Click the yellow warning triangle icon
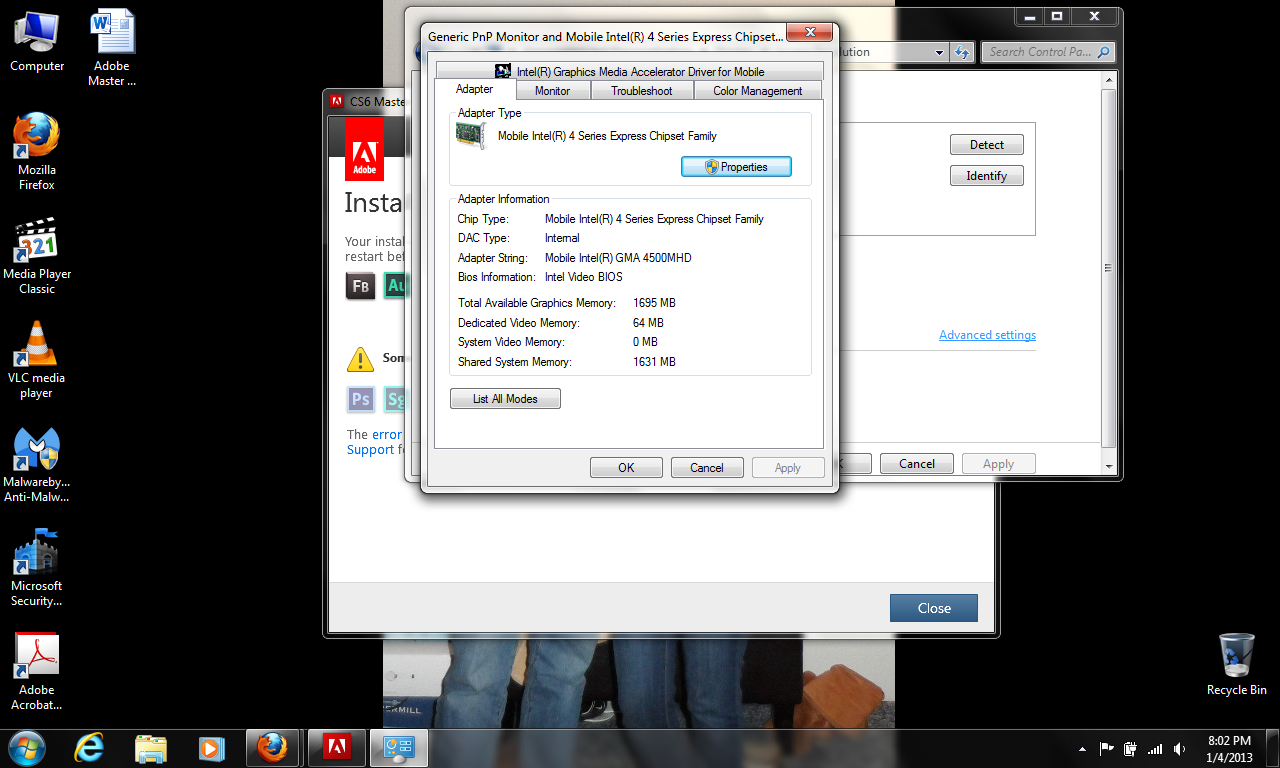This screenshot has height=768, width=1280. 360,359
